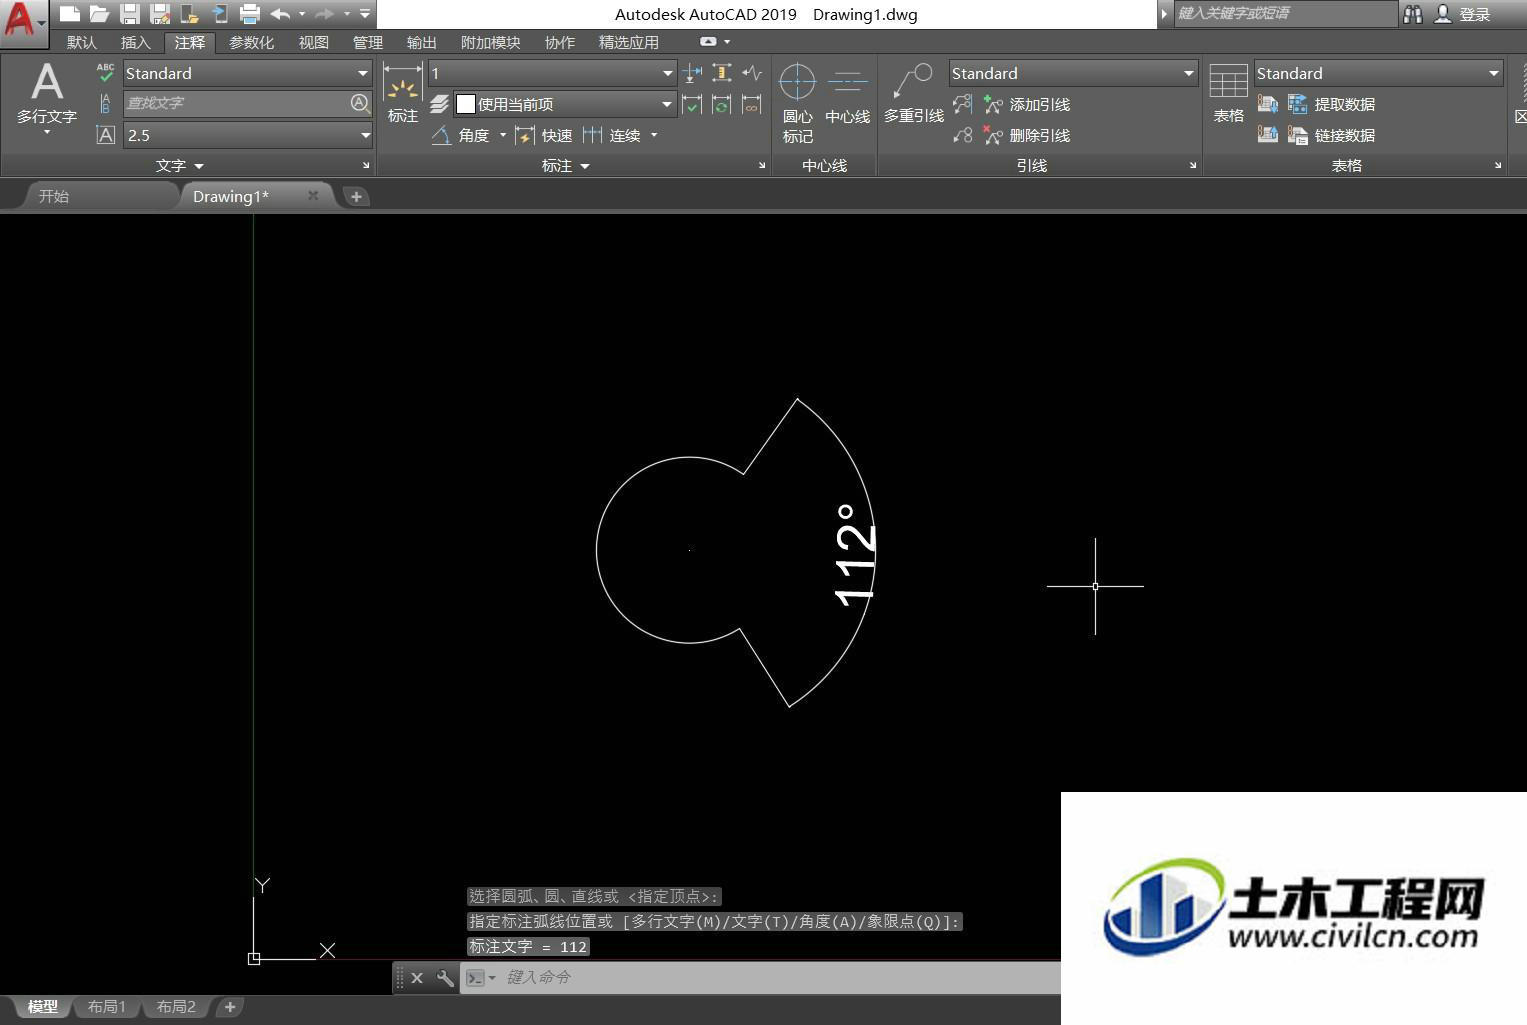Switch to the 默认 ribbon tab
This screenshot has height=1025, width=1527.
click(82, 42)
